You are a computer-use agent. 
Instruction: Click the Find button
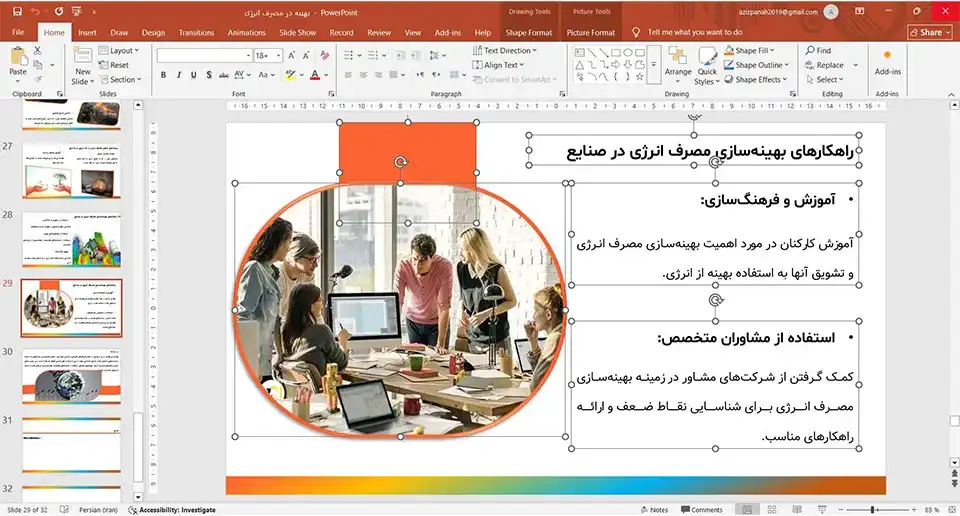click(x=819, y=50)
